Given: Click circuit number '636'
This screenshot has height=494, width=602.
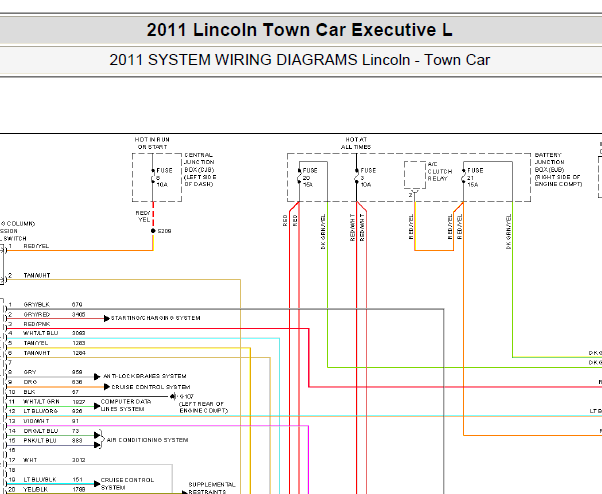Looking at the screenshot, I should click(x=77, y=382).
